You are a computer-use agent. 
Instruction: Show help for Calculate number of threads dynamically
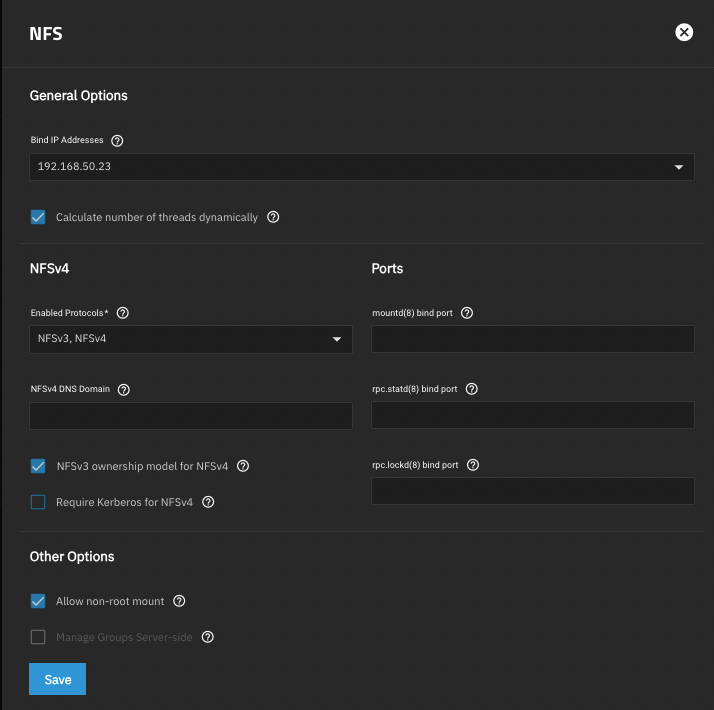point(273,217)
